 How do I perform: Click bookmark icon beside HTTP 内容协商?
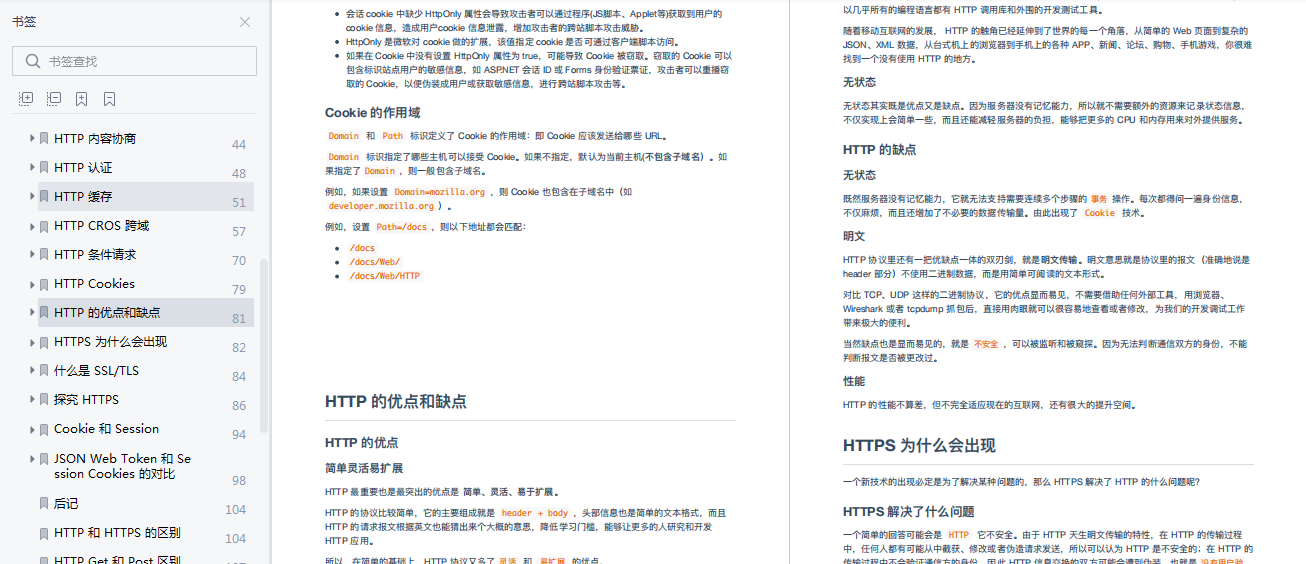[x=44, y=138]
